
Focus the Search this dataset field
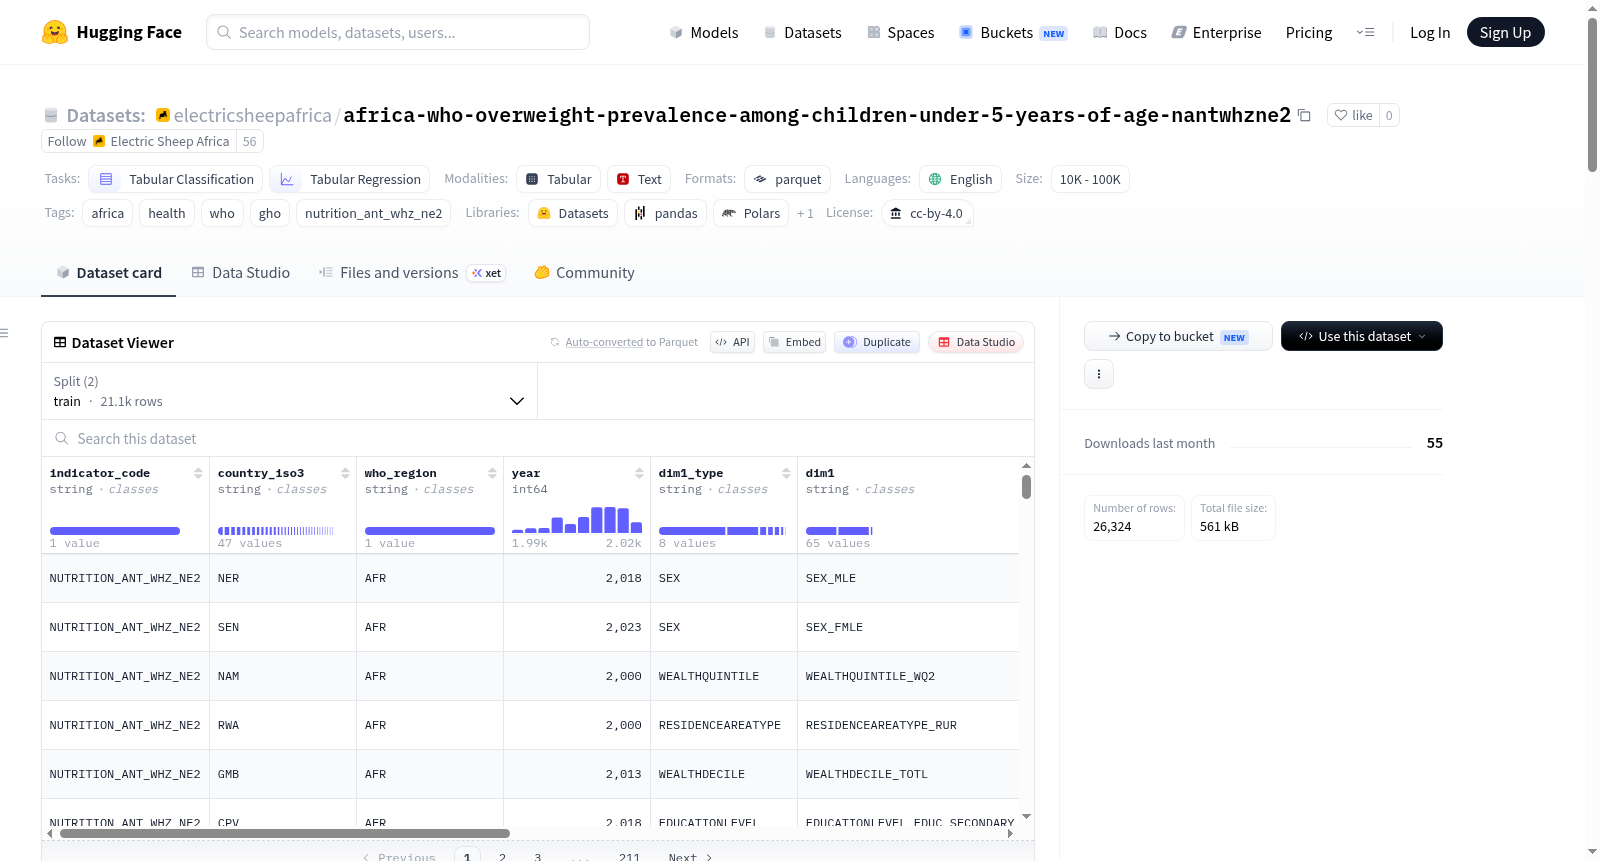tap(538, 438)
